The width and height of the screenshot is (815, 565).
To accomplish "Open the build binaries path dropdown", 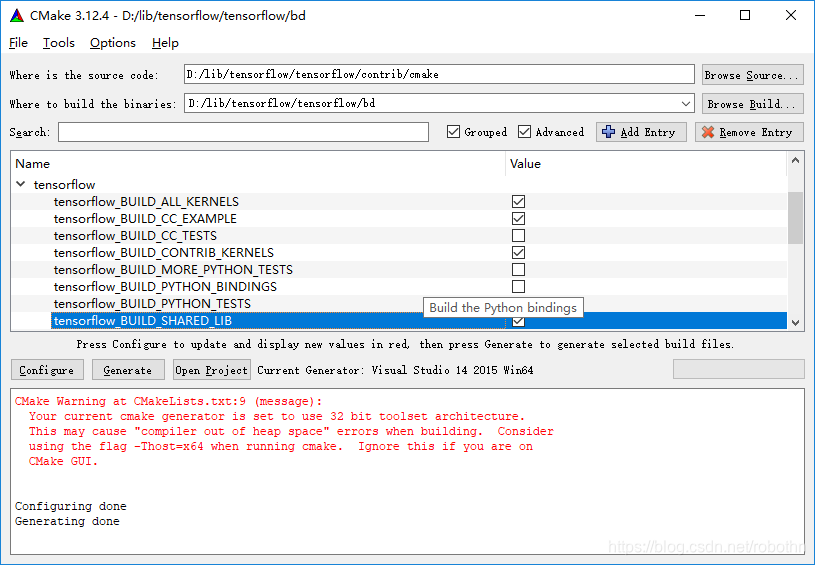I will click(x=686, y=103).
